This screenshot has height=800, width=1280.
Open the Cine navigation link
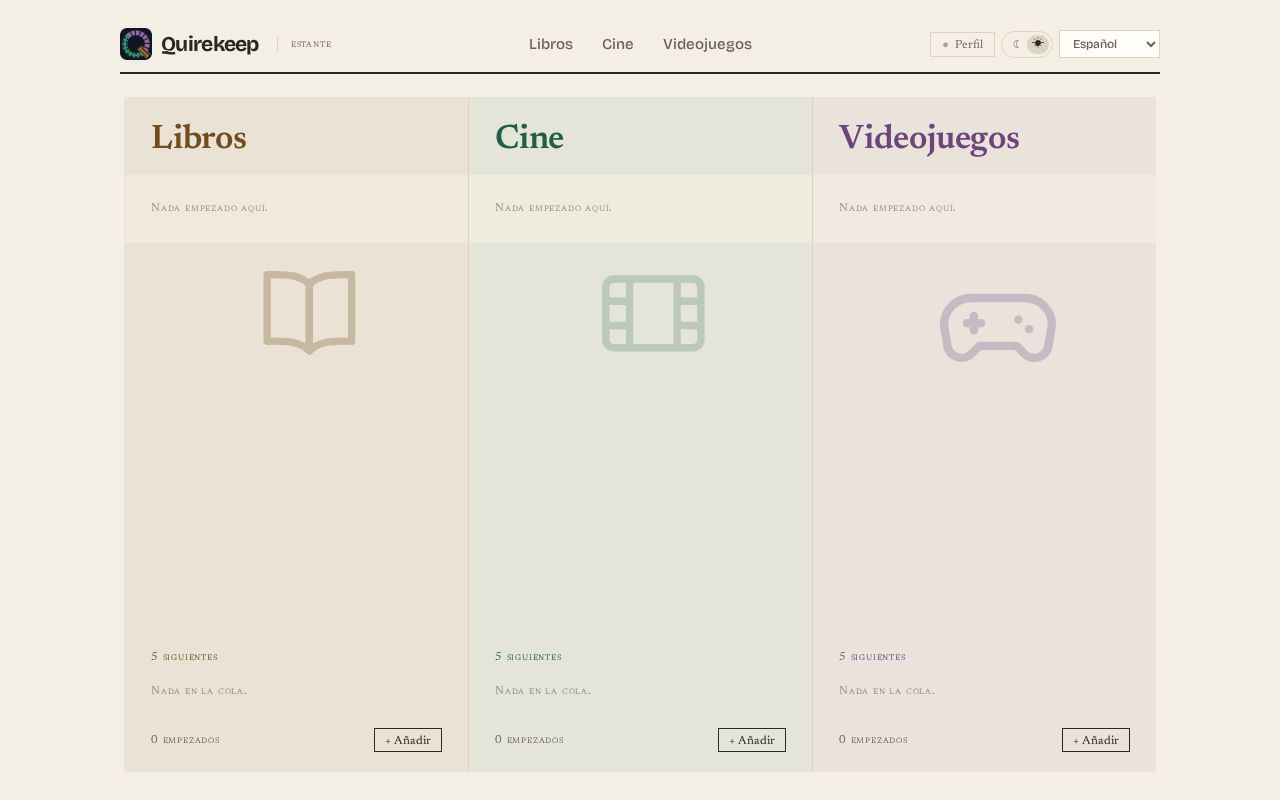[618, 44]
